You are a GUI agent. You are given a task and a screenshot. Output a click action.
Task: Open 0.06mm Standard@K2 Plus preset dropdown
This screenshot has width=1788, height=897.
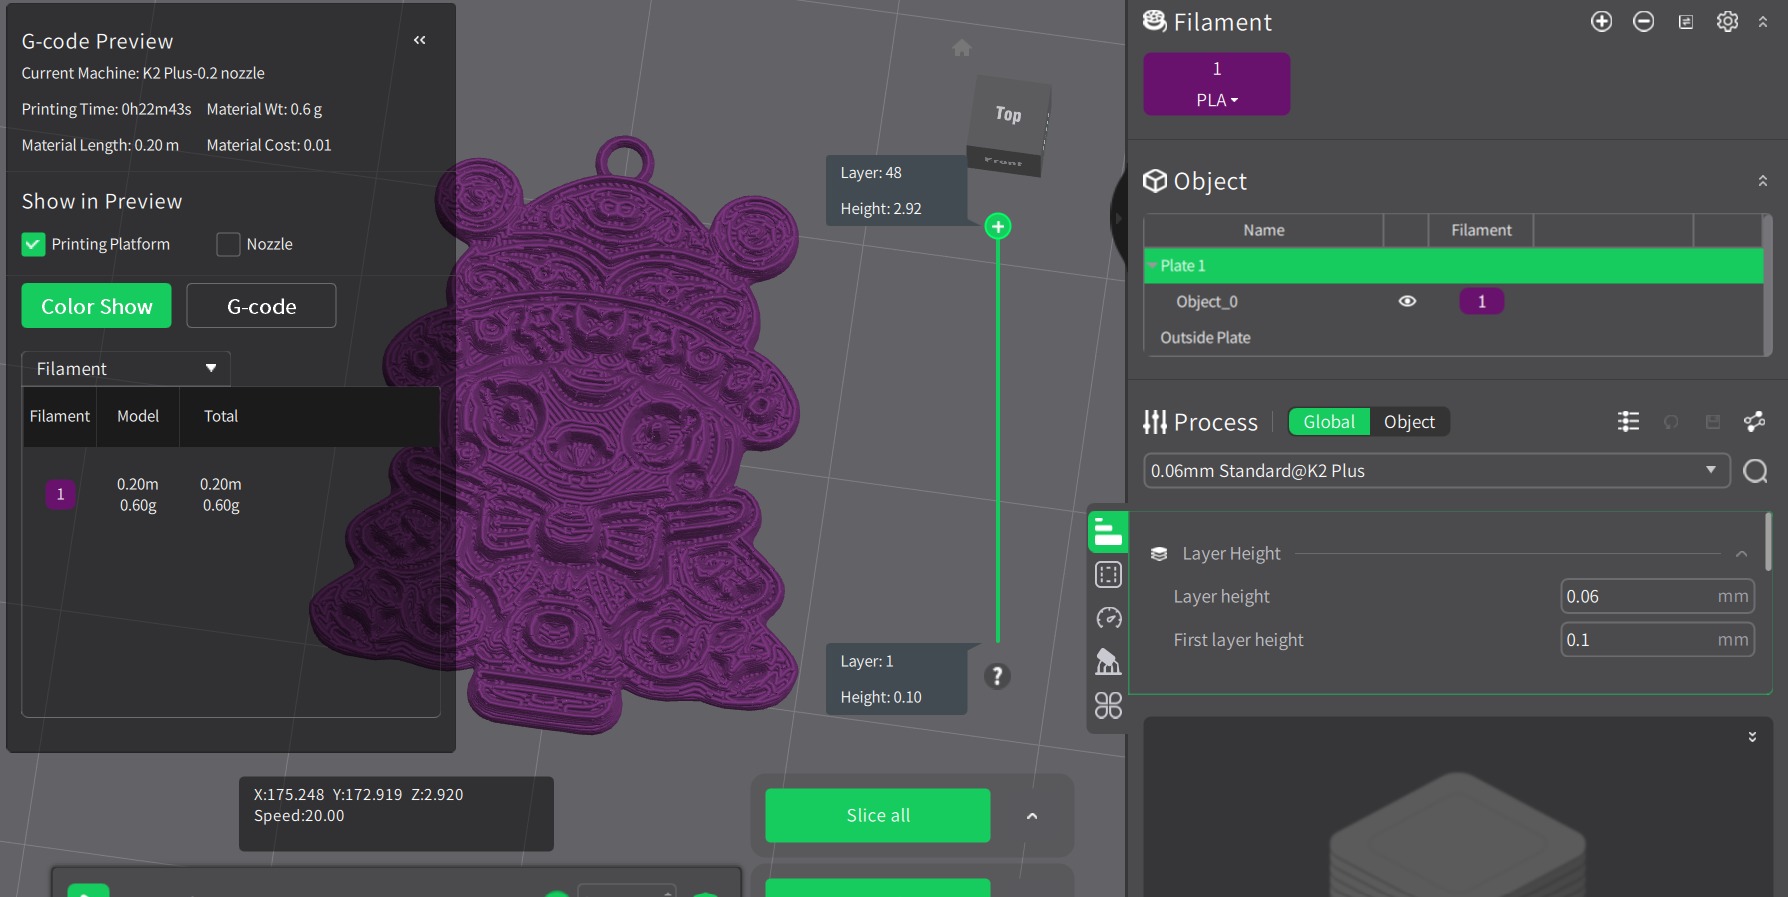[1436, 471]
